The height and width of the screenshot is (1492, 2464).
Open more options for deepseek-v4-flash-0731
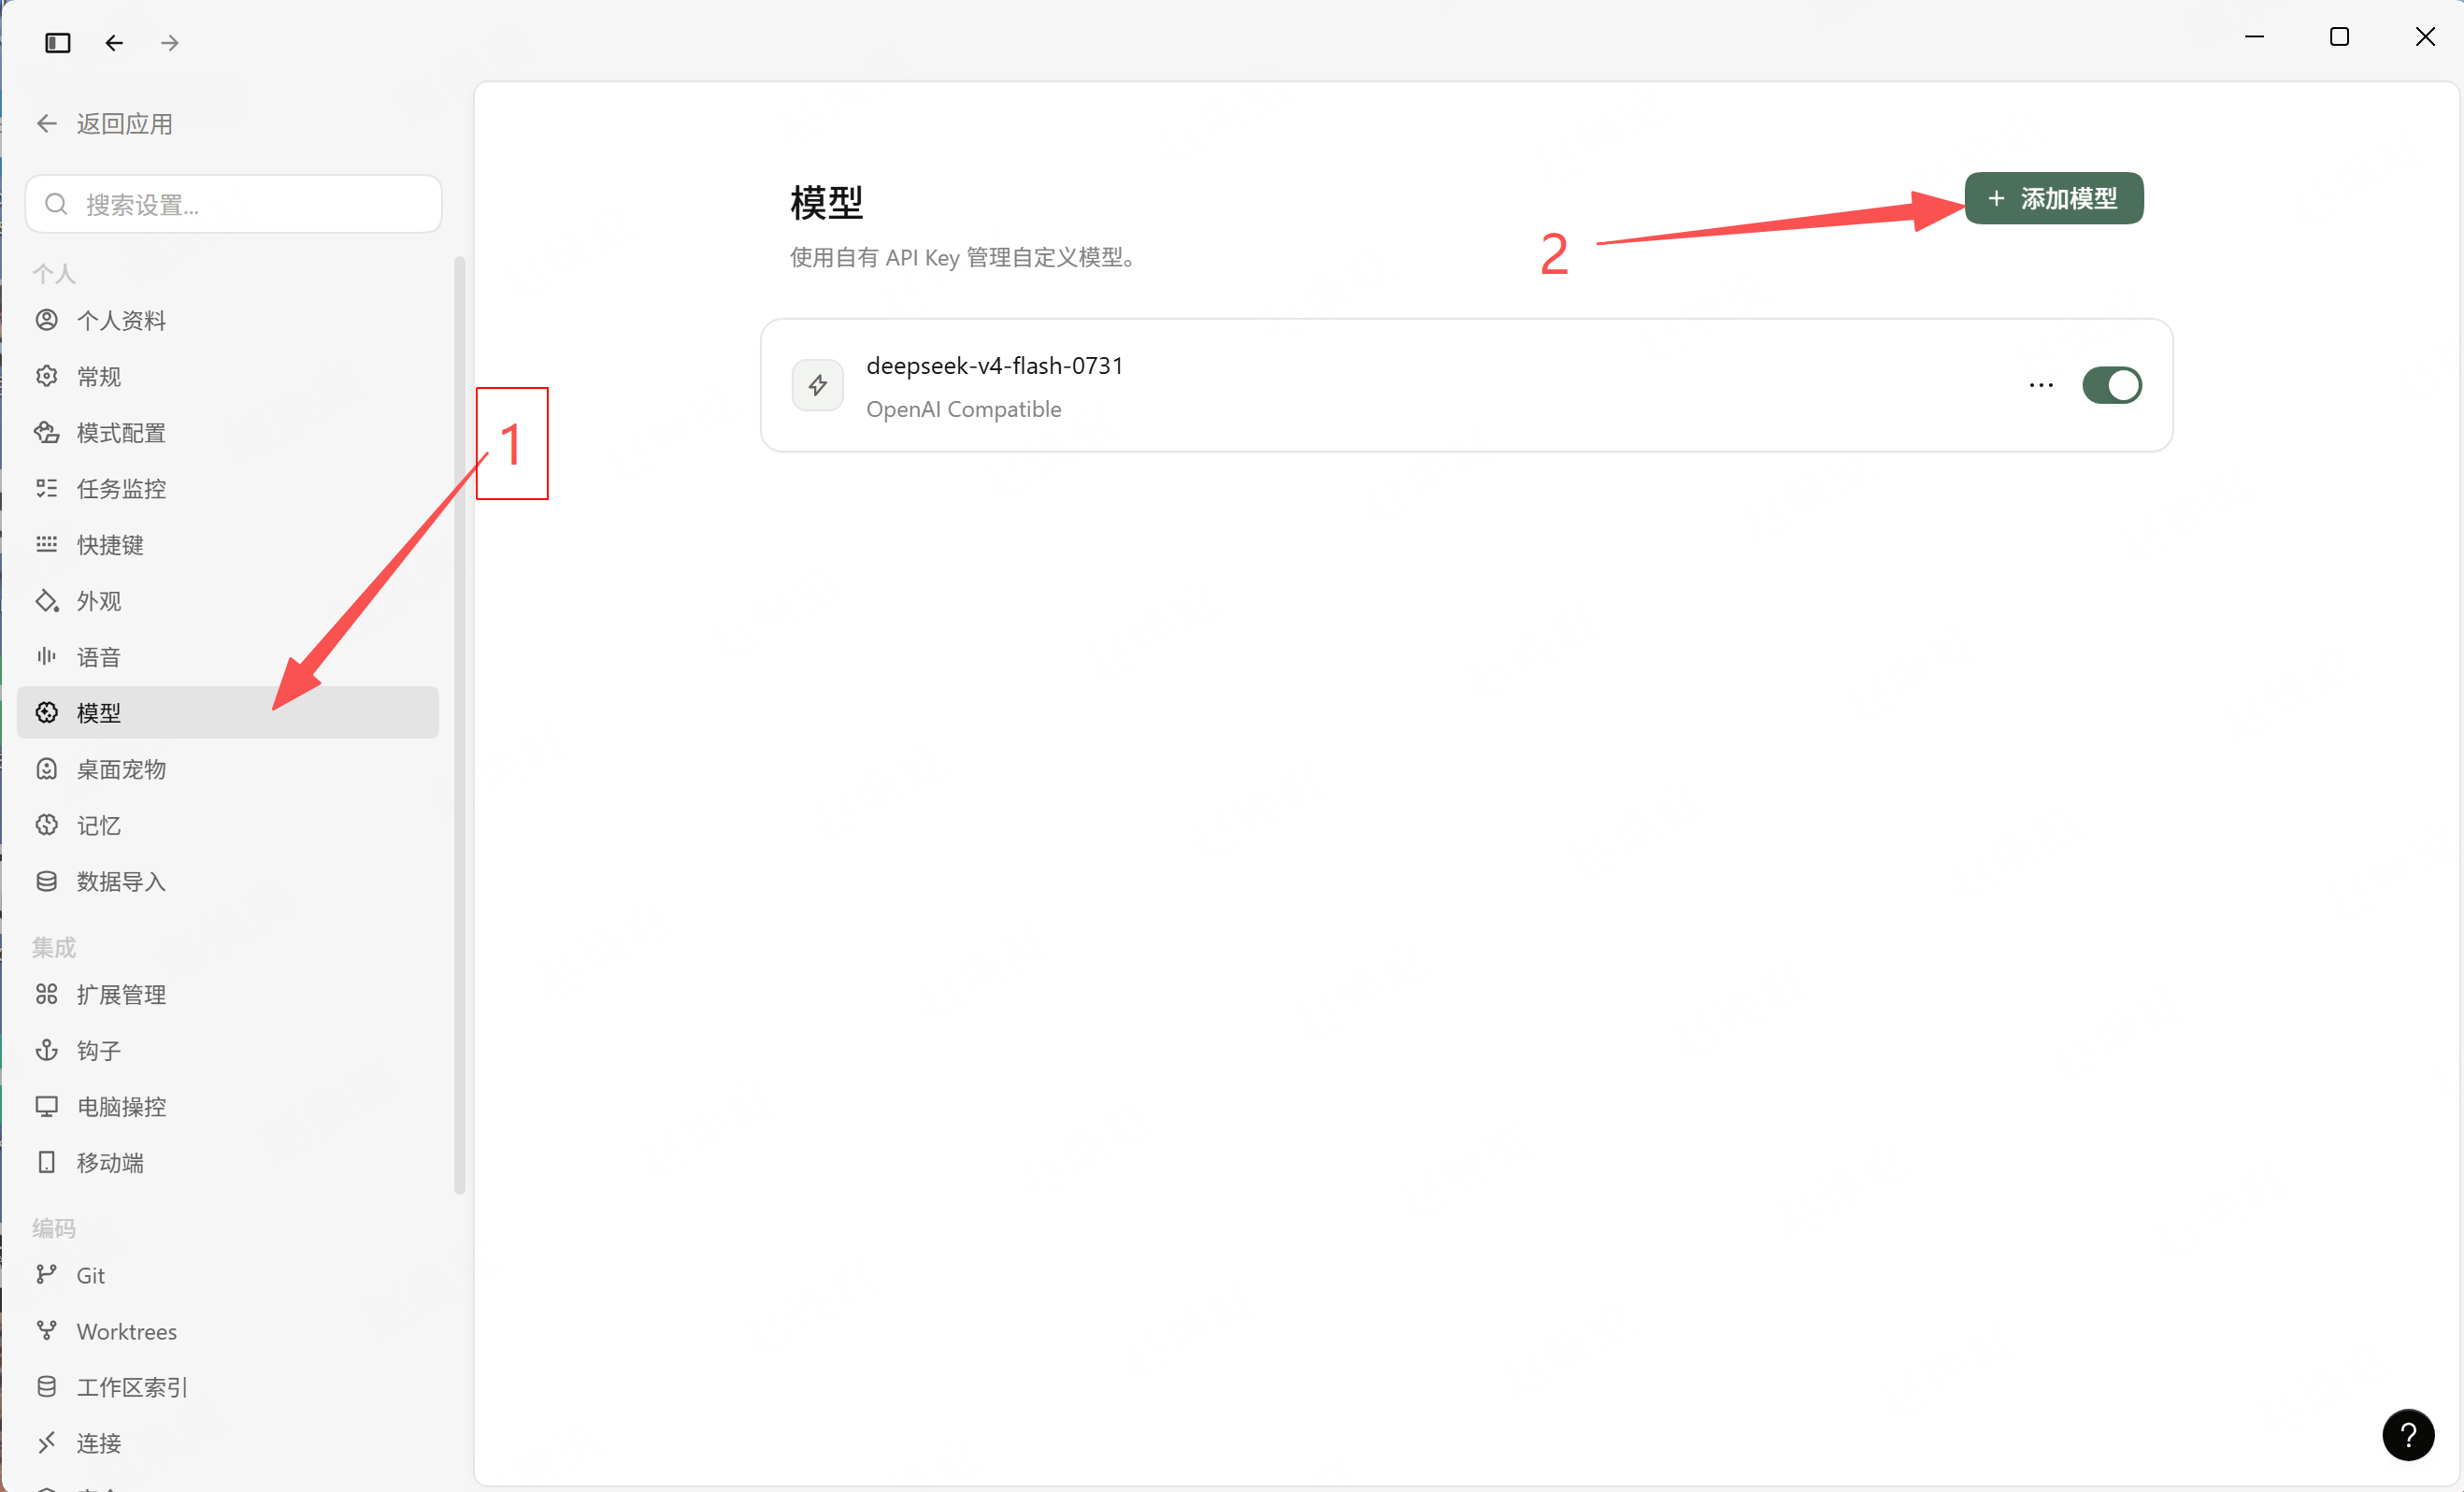pos(2041,385)
